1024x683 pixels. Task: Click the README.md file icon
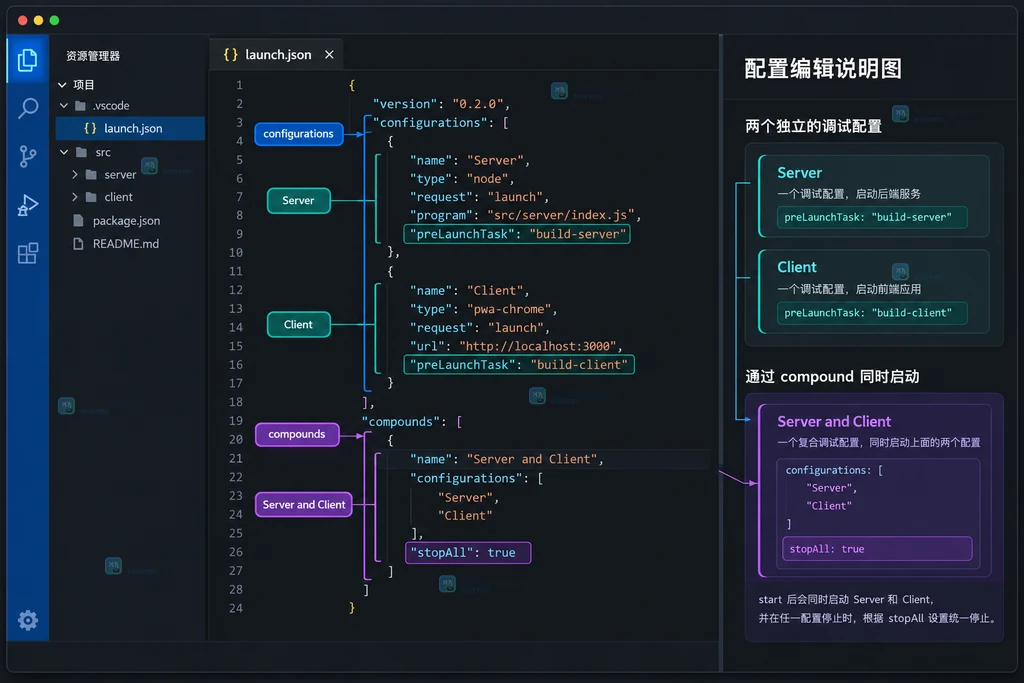tap(78, 244)
